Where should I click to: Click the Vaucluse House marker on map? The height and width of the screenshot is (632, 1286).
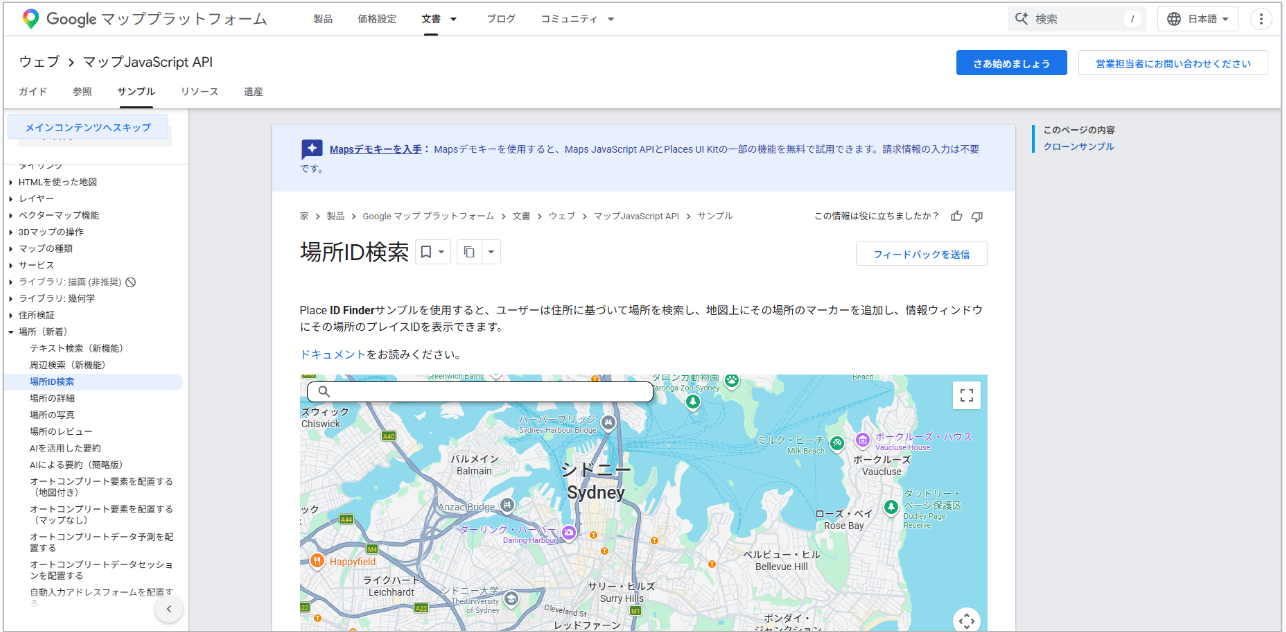(863, 440)
